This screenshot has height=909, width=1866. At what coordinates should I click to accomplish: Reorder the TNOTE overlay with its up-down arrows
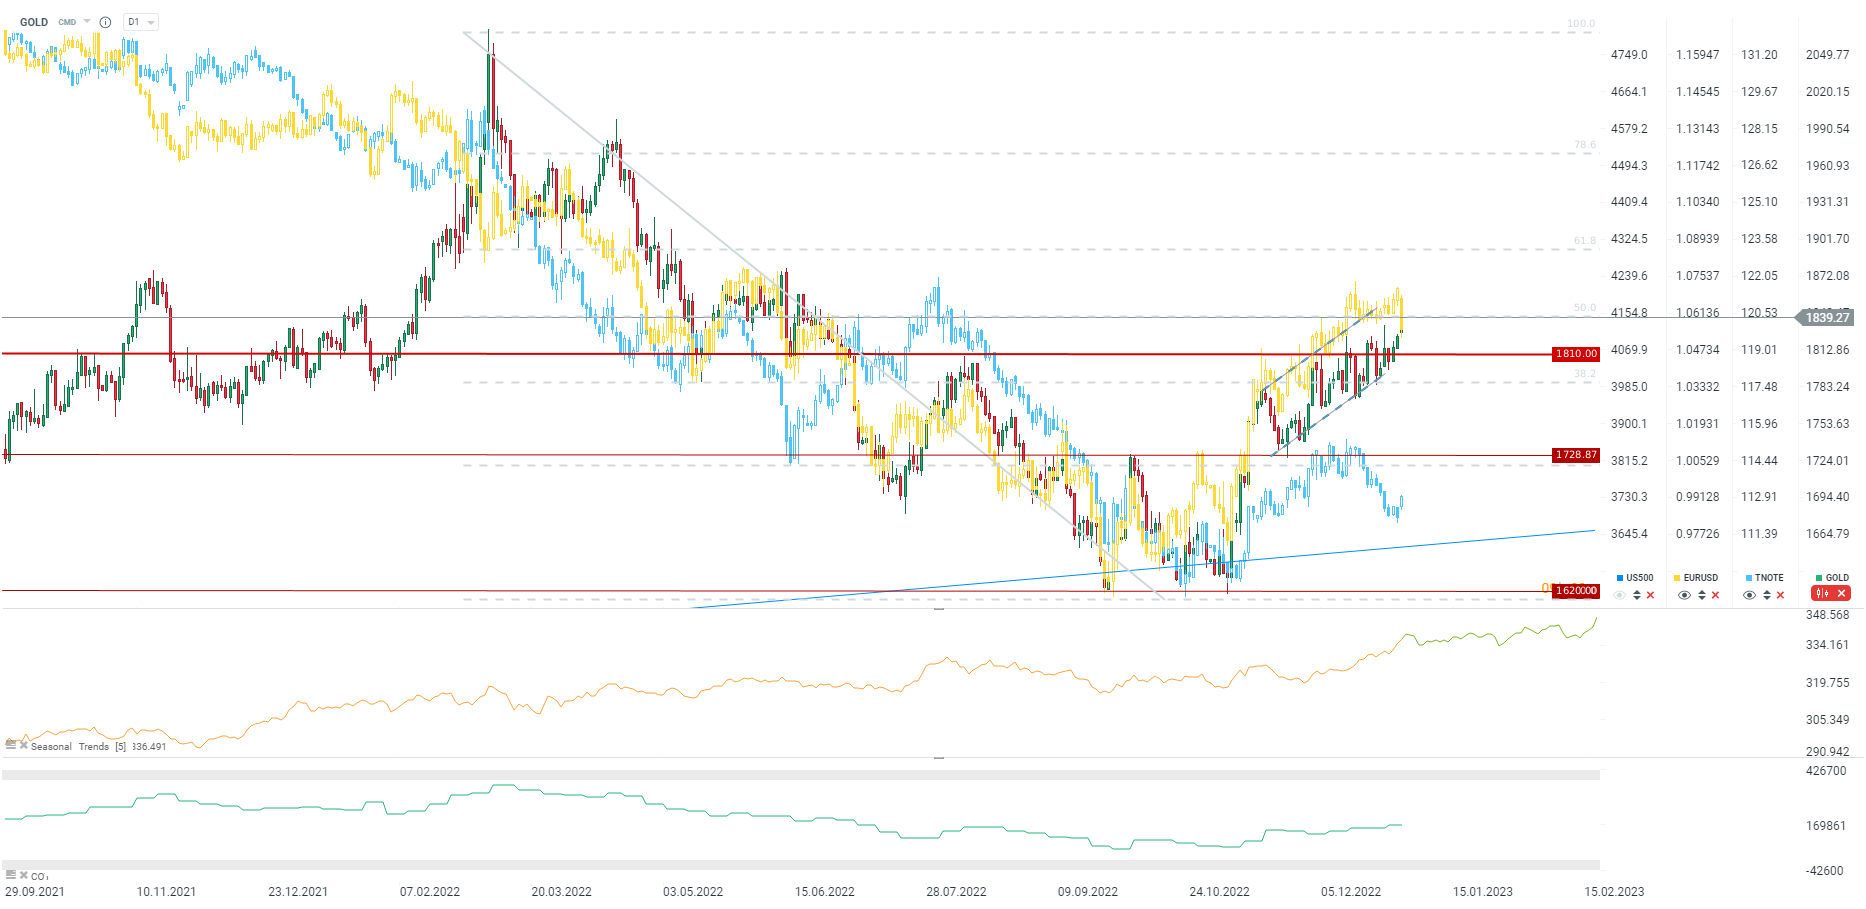[1767, 595]
